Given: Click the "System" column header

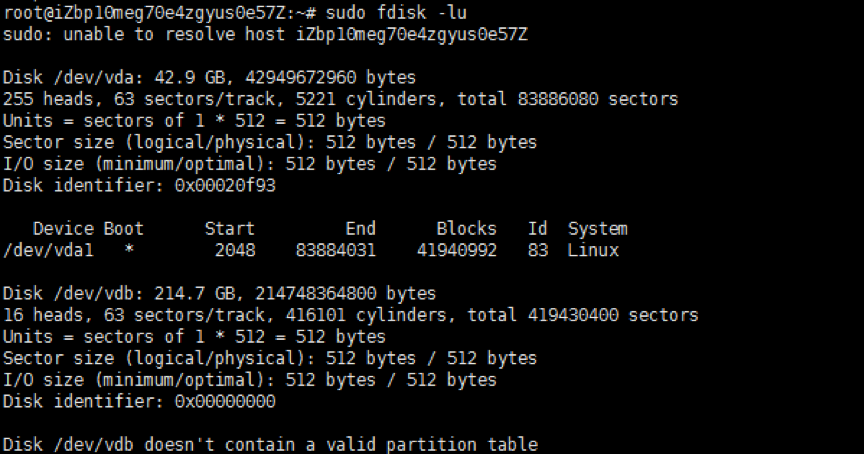Looking at the screenshot, I should pos(597,228).
